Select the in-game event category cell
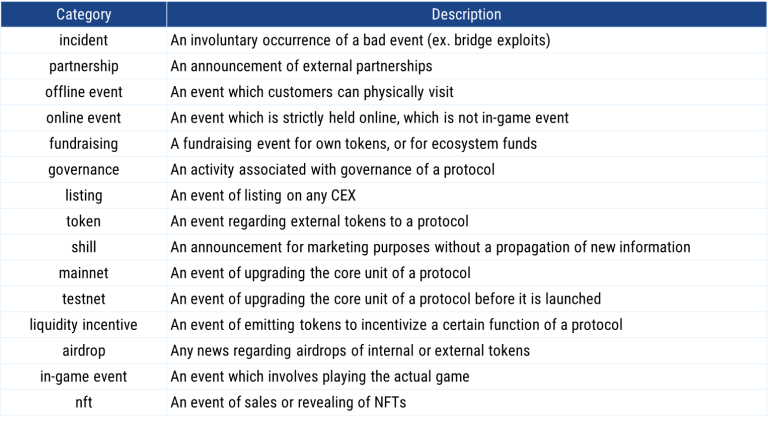 [83, 377]
